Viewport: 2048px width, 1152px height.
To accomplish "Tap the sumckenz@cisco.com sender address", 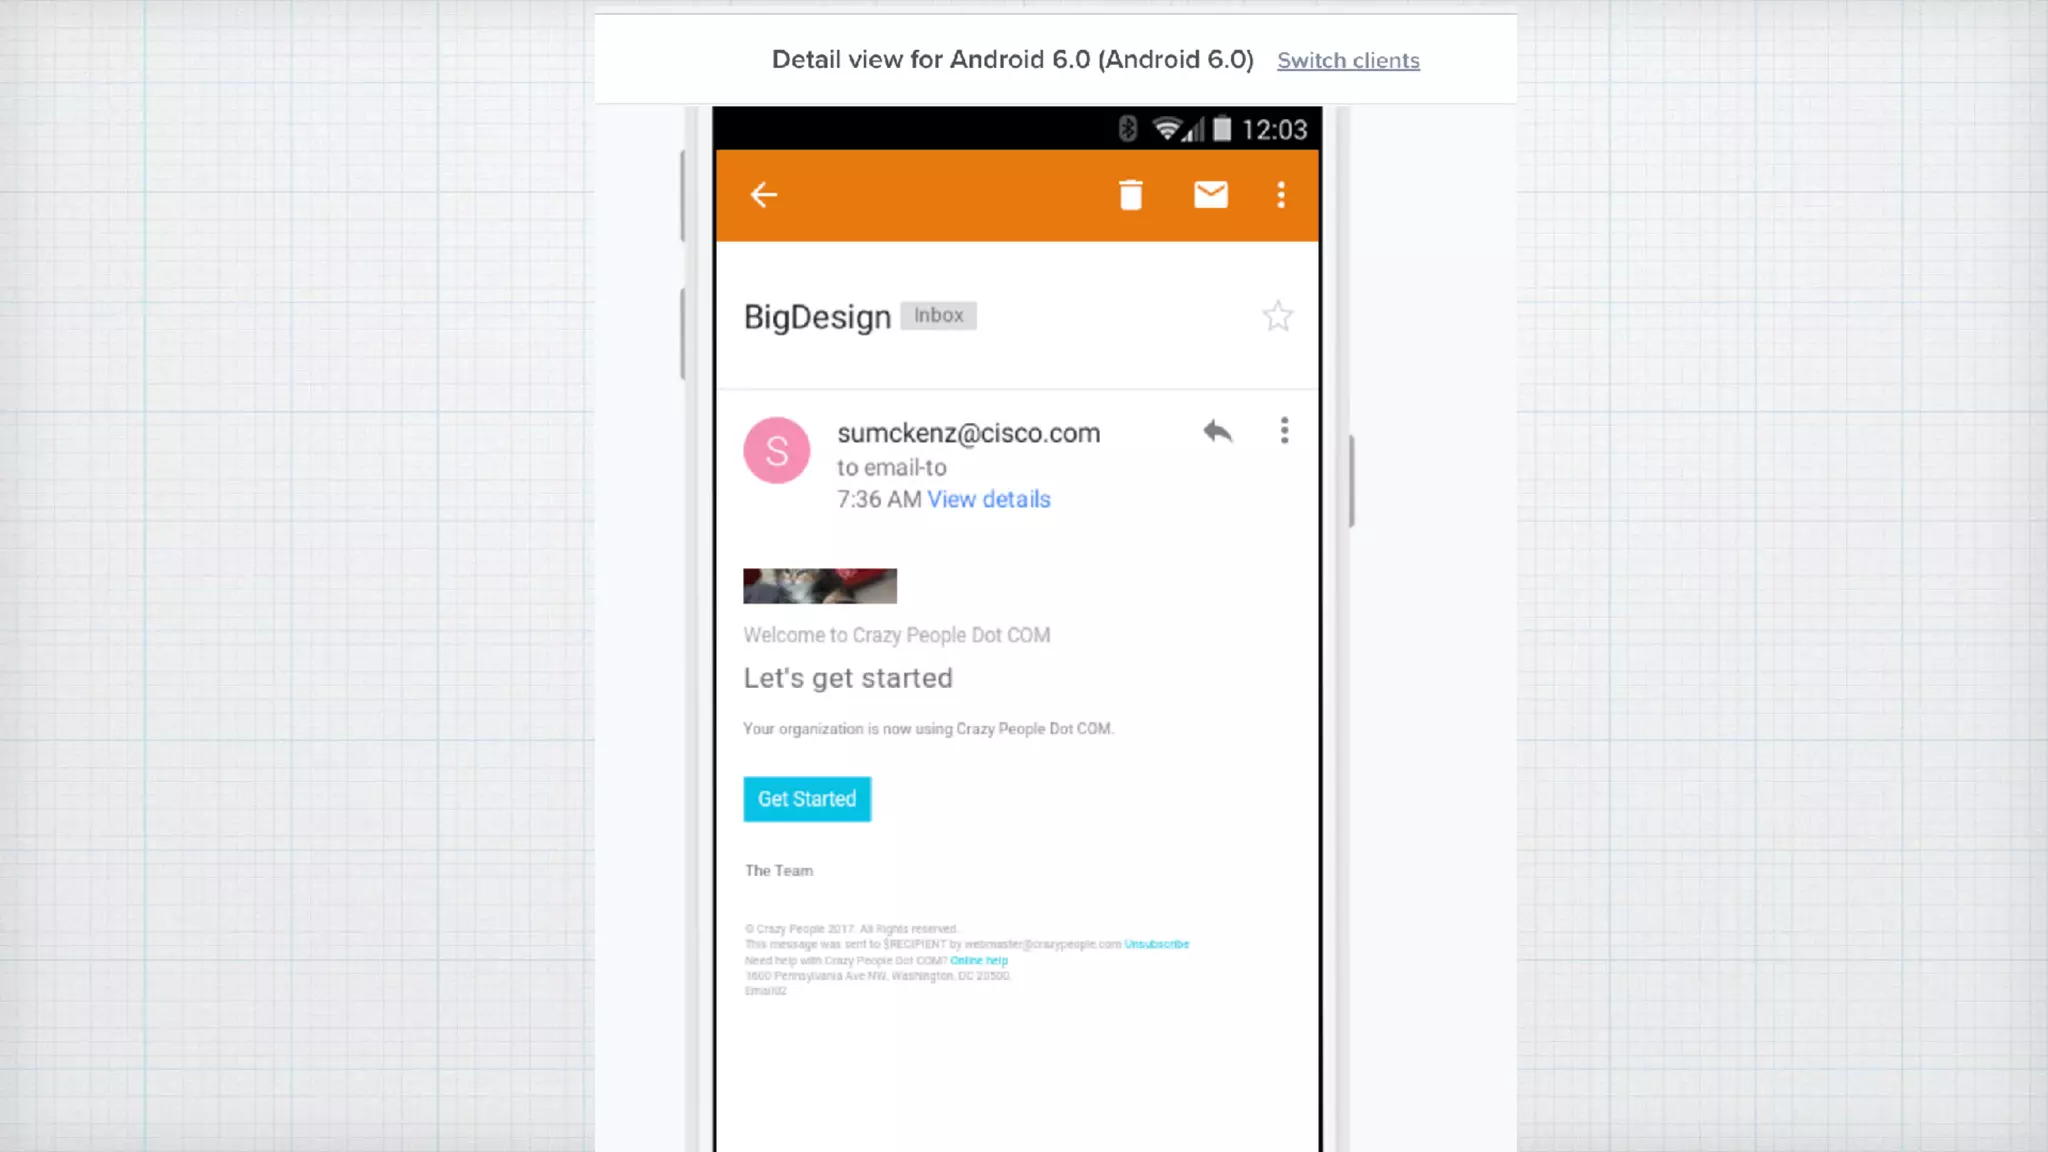I will click(968, 433).
